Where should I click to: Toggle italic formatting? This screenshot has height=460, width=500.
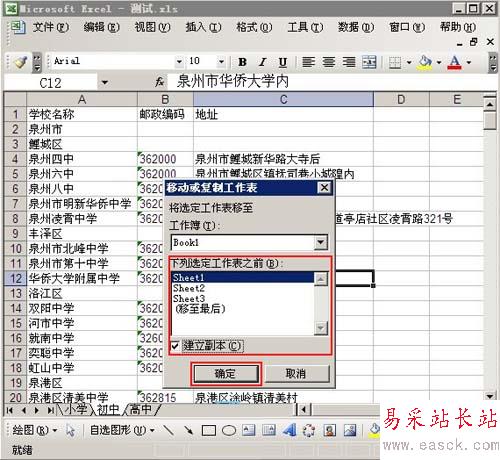(263, 62)
